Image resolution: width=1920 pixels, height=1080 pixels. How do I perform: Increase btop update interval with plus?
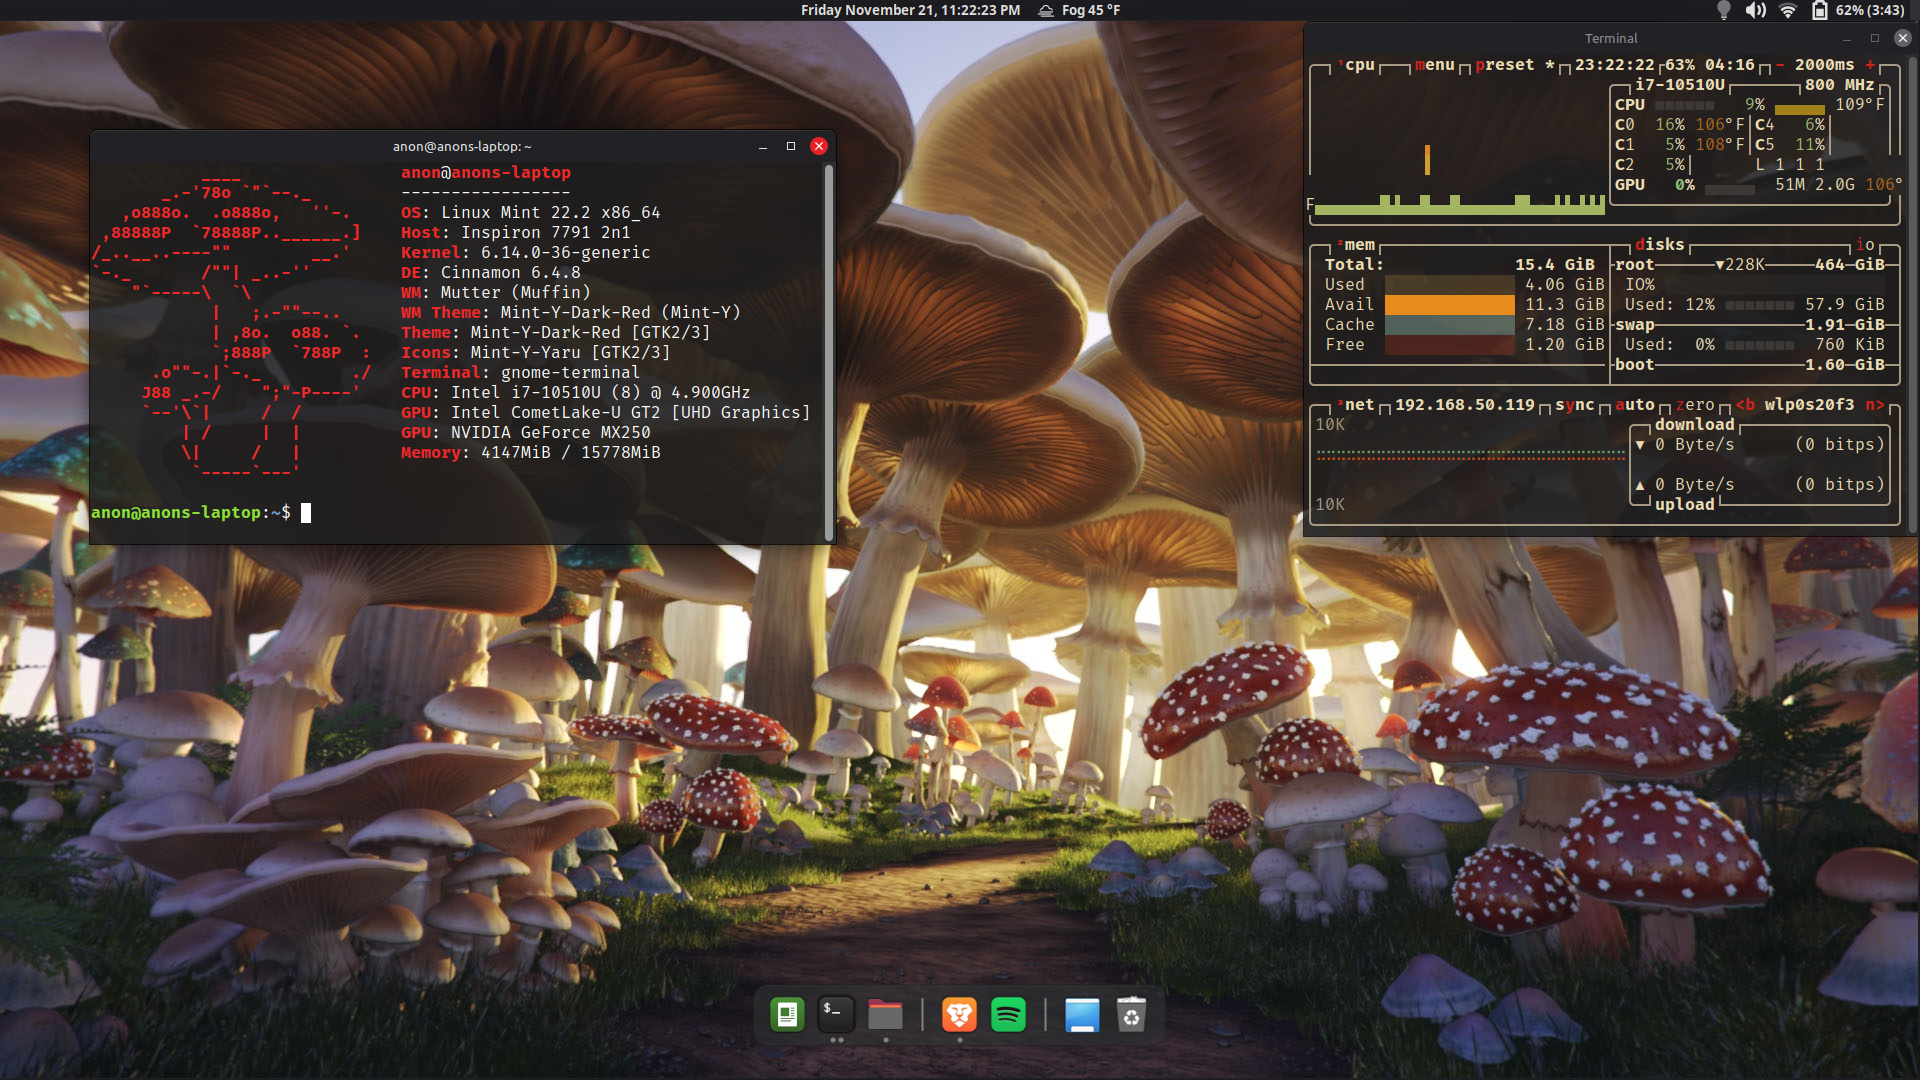[x=1870, y=65]
